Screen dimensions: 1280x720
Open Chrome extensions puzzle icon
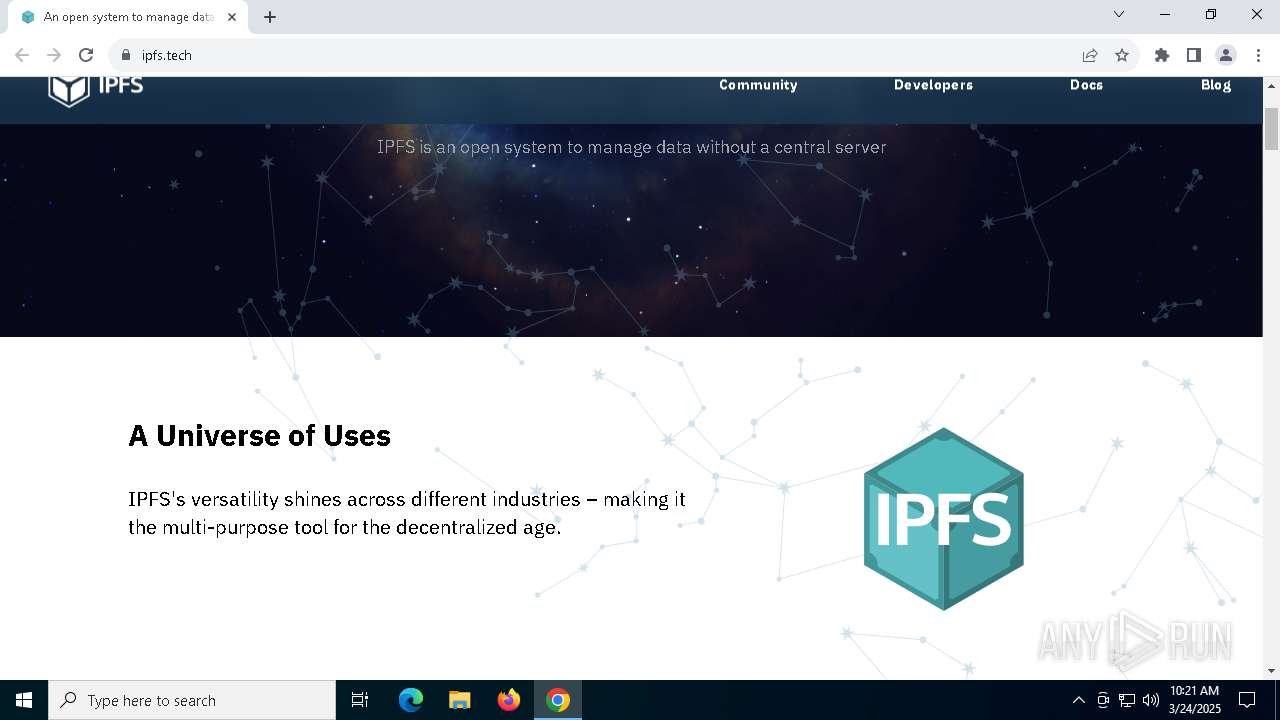point(1161,55)
